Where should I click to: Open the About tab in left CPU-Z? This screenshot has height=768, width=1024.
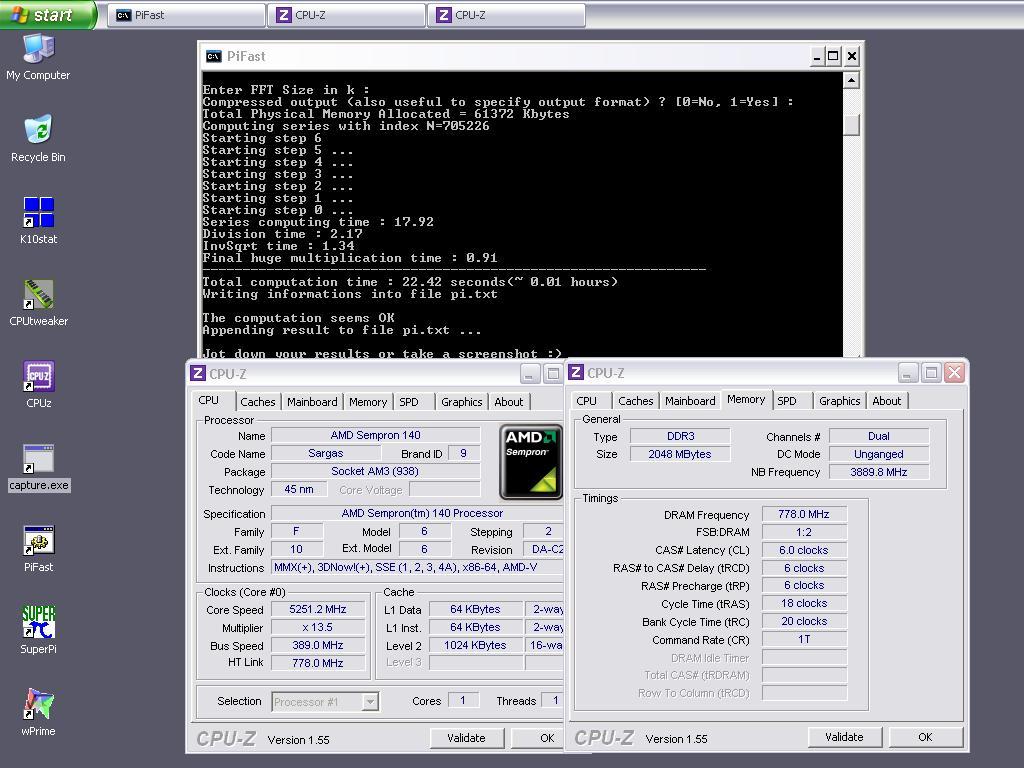click(509, 402)
